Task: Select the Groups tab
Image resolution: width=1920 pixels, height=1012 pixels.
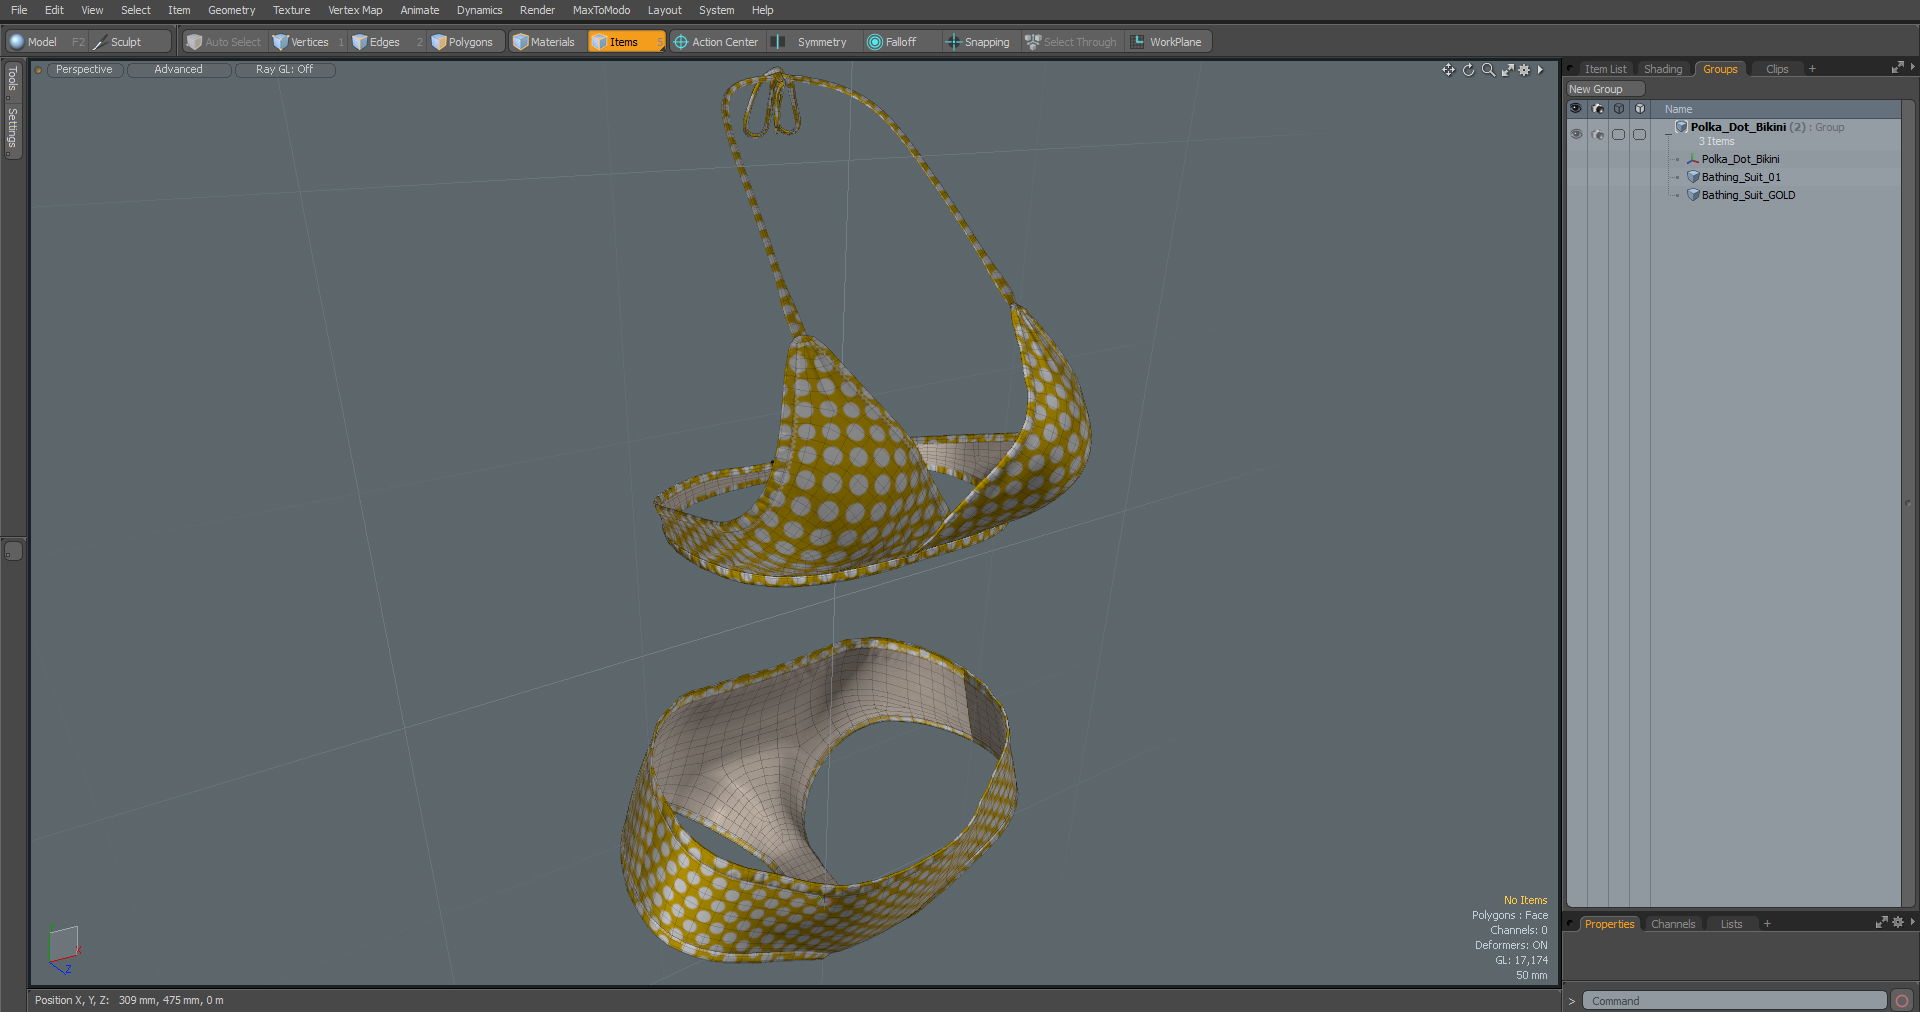Action: 1720,69
